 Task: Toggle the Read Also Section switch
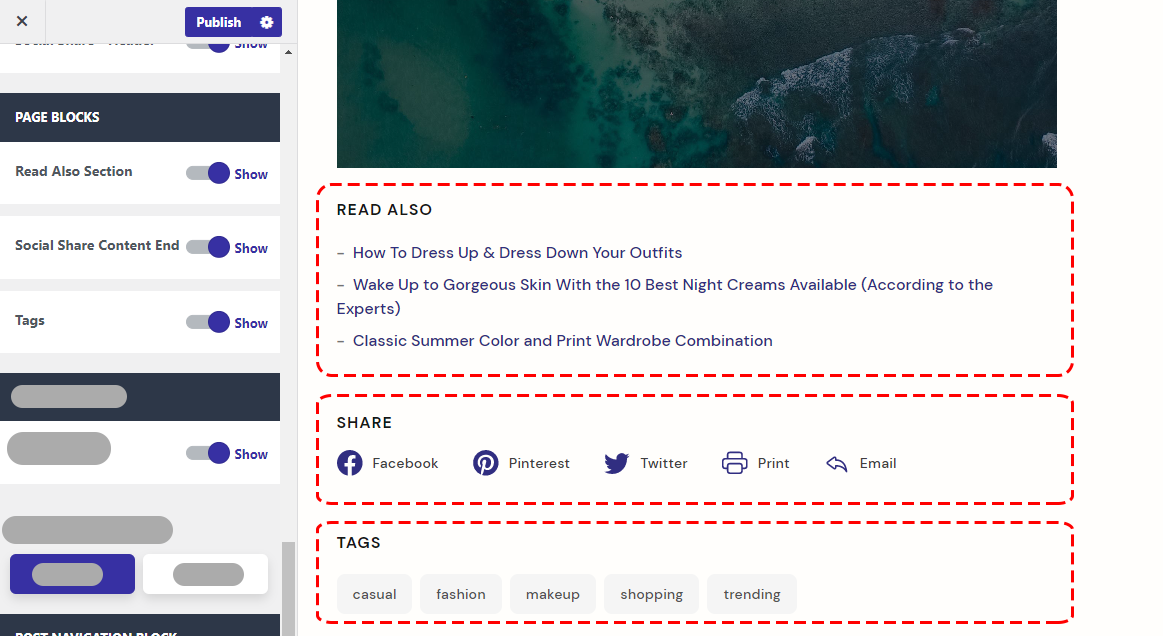[208, 173]
